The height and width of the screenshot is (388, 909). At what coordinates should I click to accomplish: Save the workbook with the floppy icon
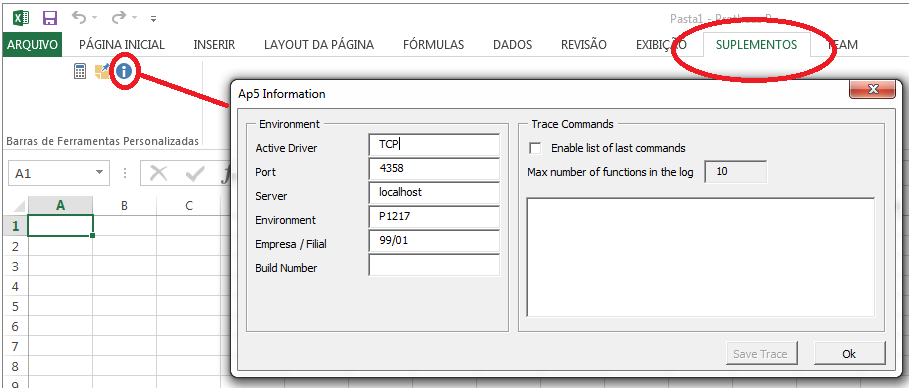(x=50, y=18)
